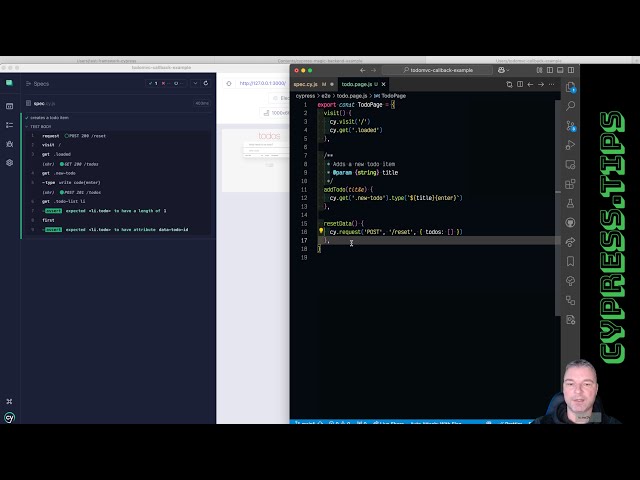Open the tree icon in the activity bar
The width and height of the screenshot is (640, 480).
[x=571, y=281]
